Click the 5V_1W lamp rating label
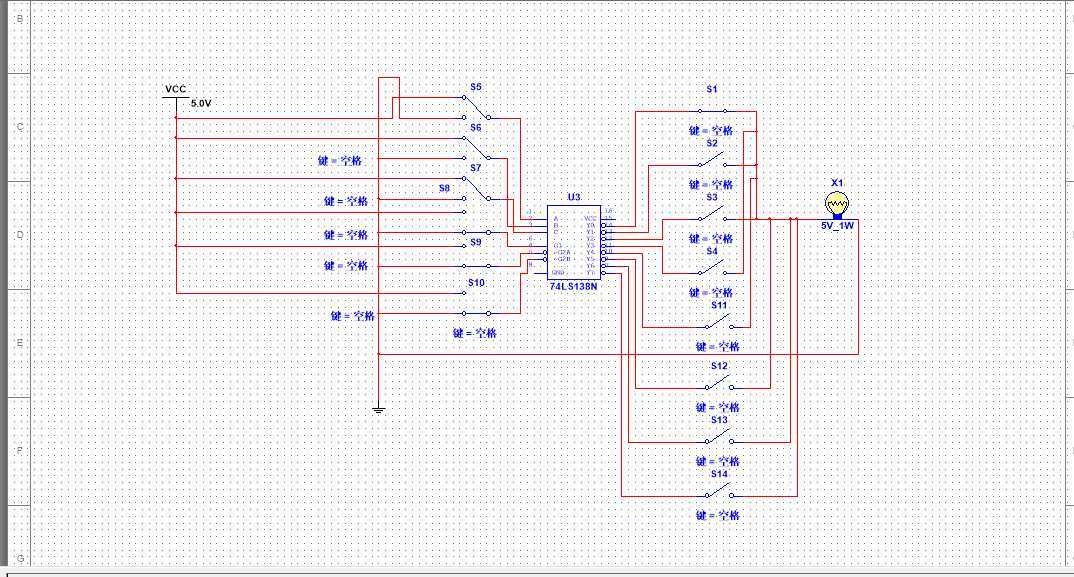Viewport: 1074px width, 577px height. tap(837, 225)
